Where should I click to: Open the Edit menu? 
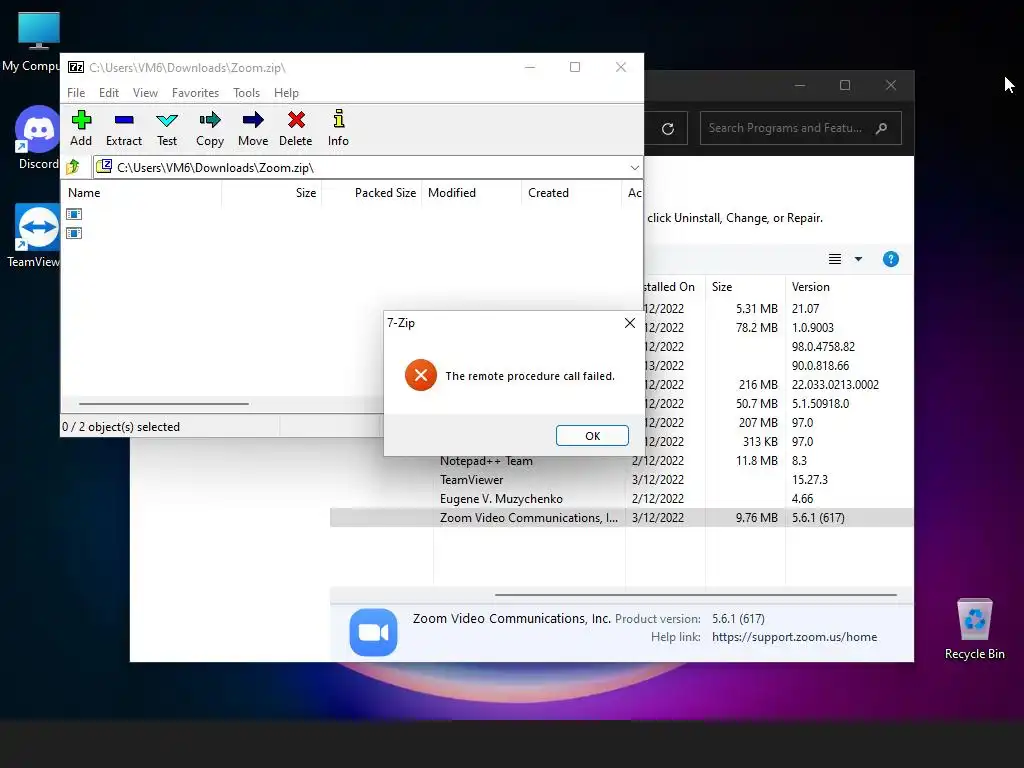108,93
